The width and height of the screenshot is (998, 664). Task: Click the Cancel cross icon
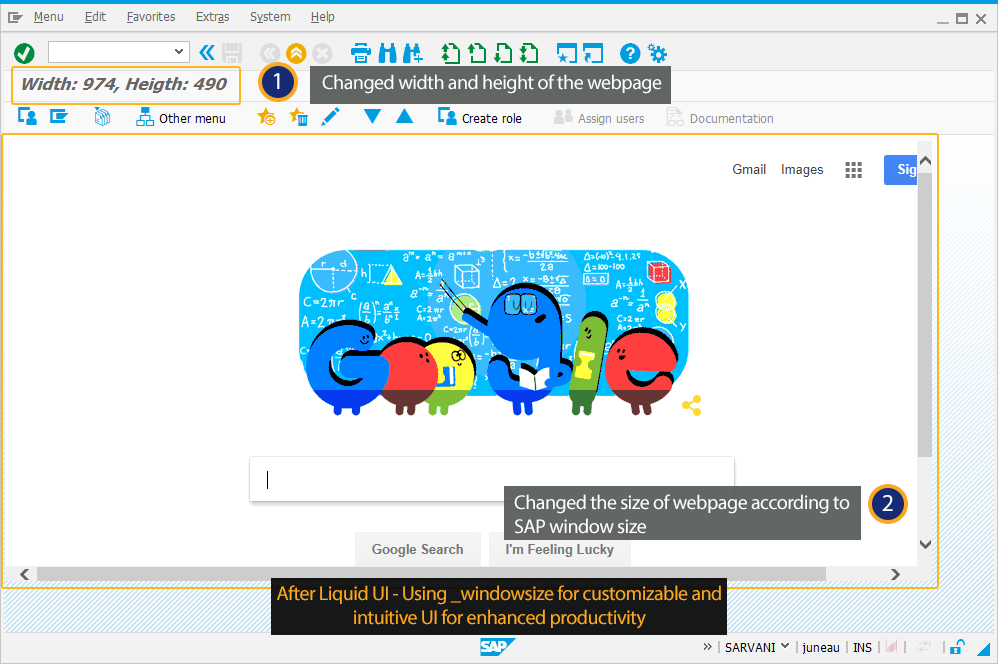click(x=322, y=53)
